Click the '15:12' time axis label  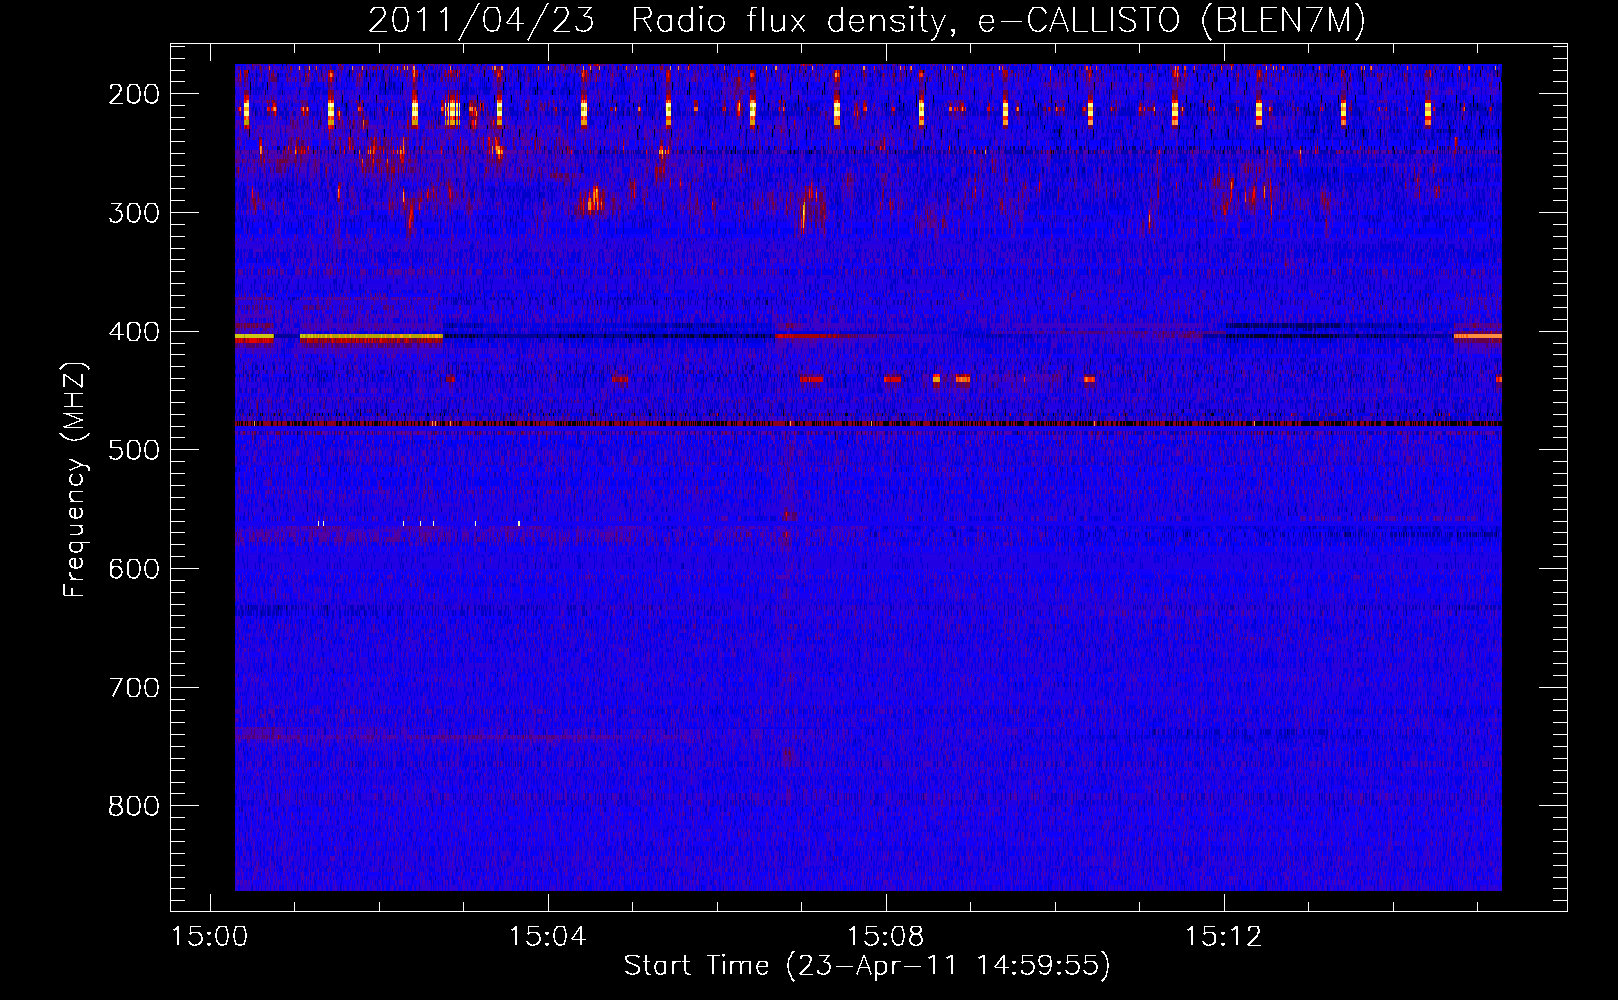point(1223,937)
